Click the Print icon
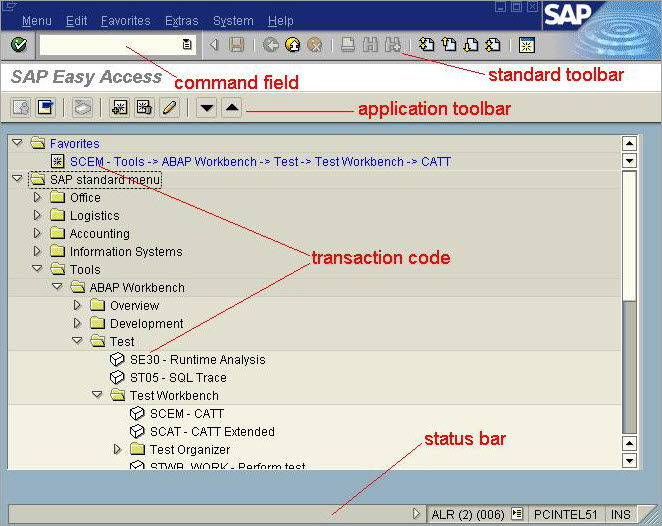 click(x=348, y=44)
